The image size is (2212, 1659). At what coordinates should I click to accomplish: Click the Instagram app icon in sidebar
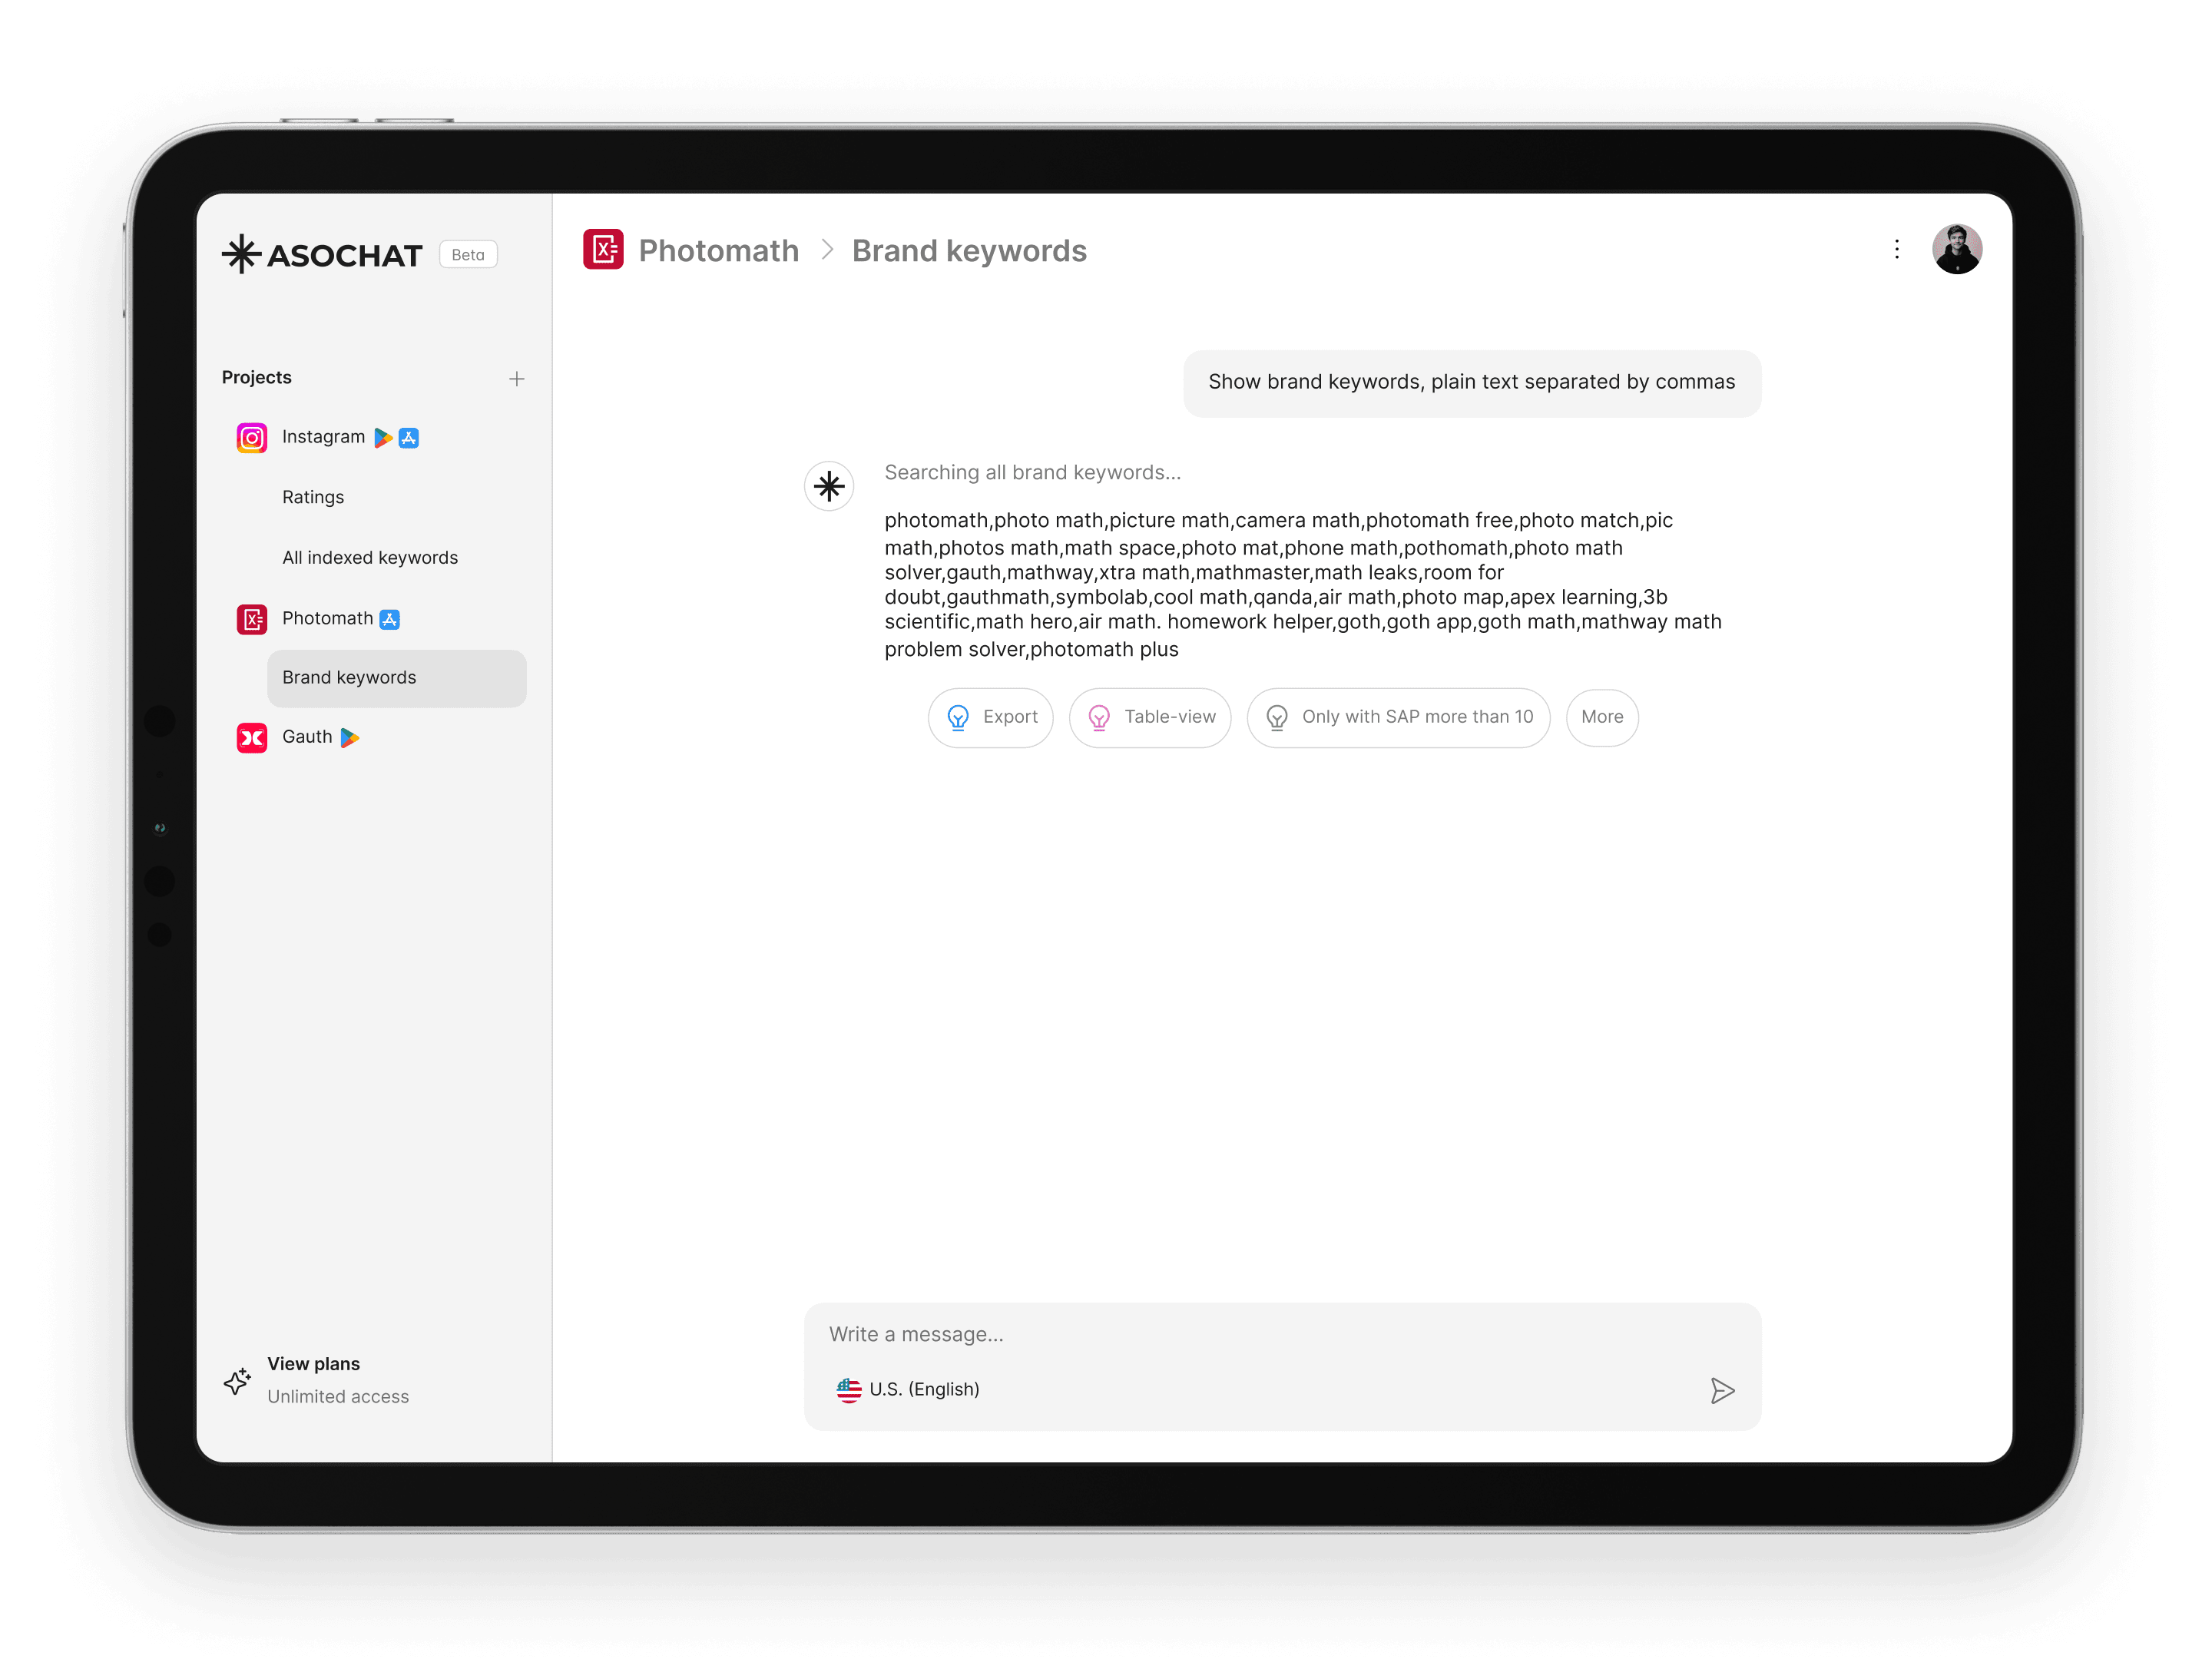click(251, 437)
